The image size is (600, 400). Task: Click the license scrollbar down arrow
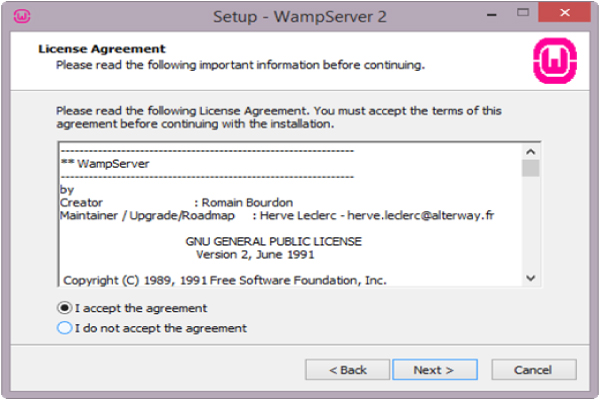(x=530, y=278)
